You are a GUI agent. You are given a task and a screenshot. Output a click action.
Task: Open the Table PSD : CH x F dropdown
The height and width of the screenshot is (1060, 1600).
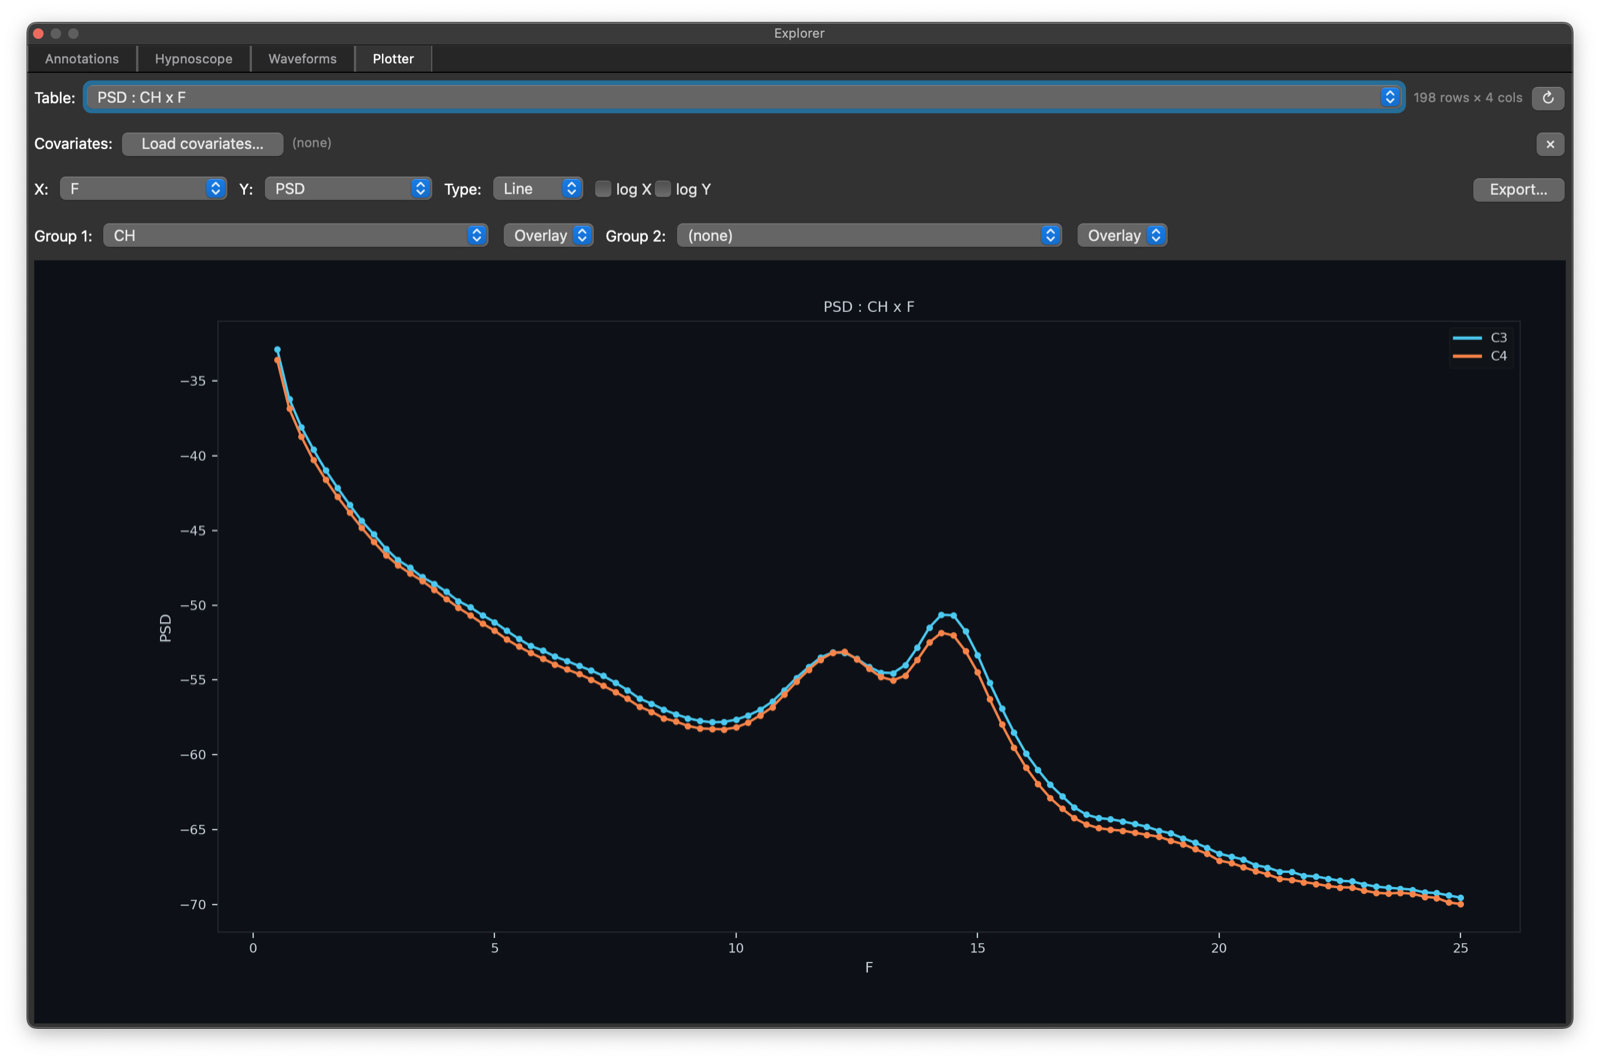tap(744, 97)
